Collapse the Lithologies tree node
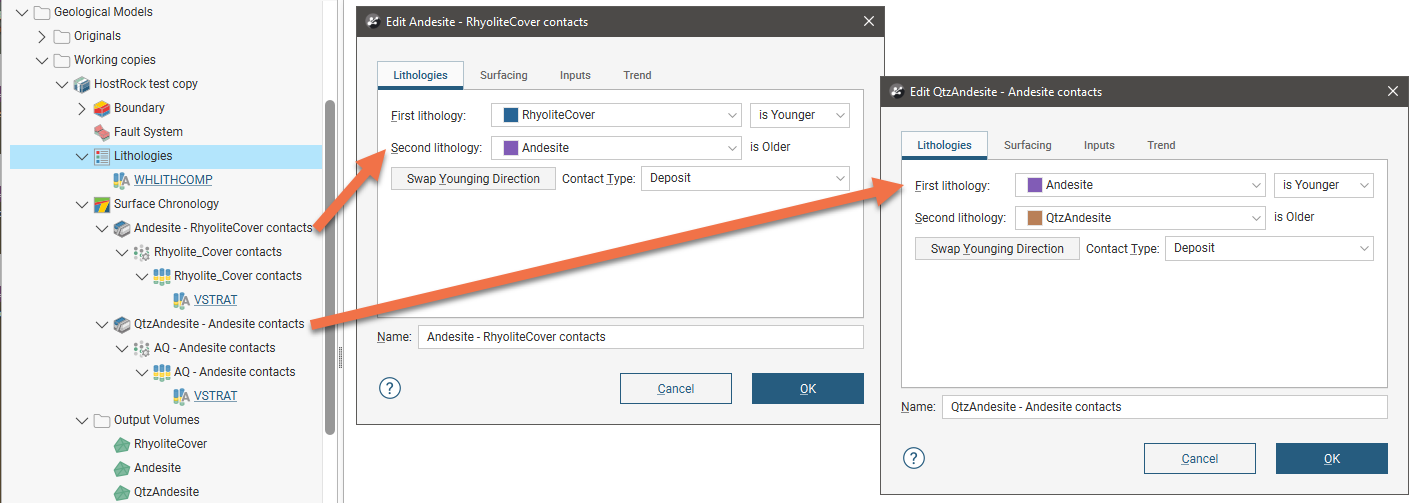The image size is (1416, 503). [81, 156]
